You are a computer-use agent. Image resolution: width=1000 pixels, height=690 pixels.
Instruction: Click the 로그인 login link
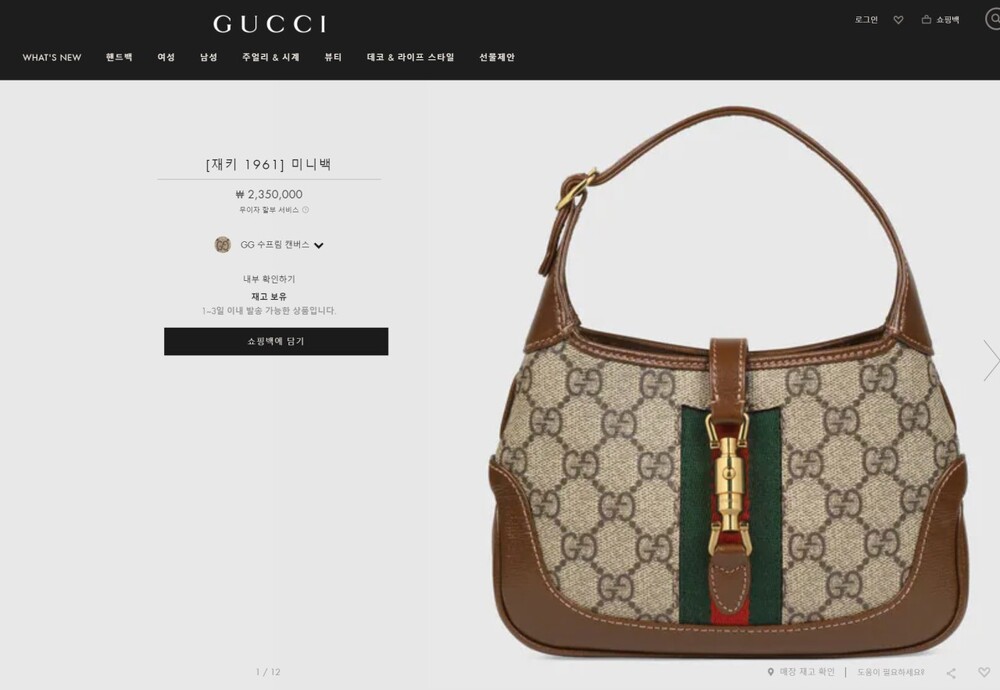pos(866,20)
